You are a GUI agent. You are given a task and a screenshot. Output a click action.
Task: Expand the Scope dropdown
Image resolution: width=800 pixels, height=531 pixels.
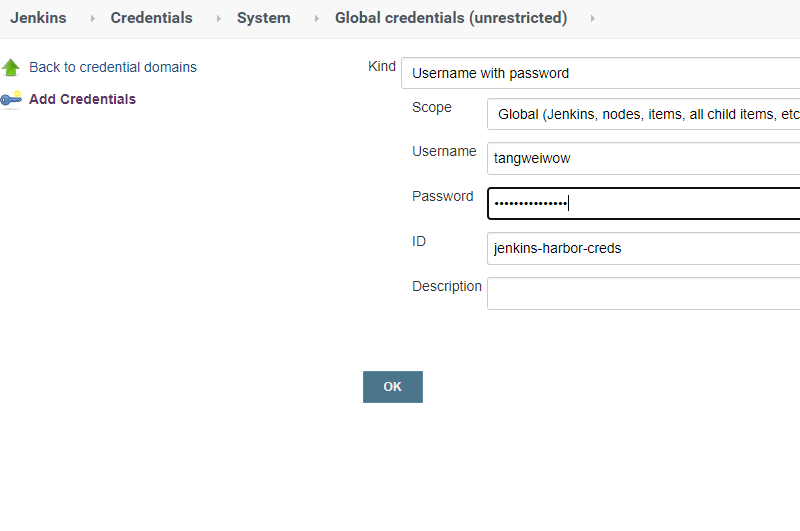point(643,115)
